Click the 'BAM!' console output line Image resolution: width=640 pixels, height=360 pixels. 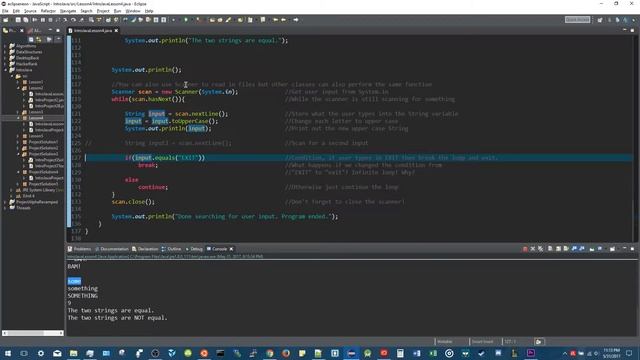[x=74, y=267]
